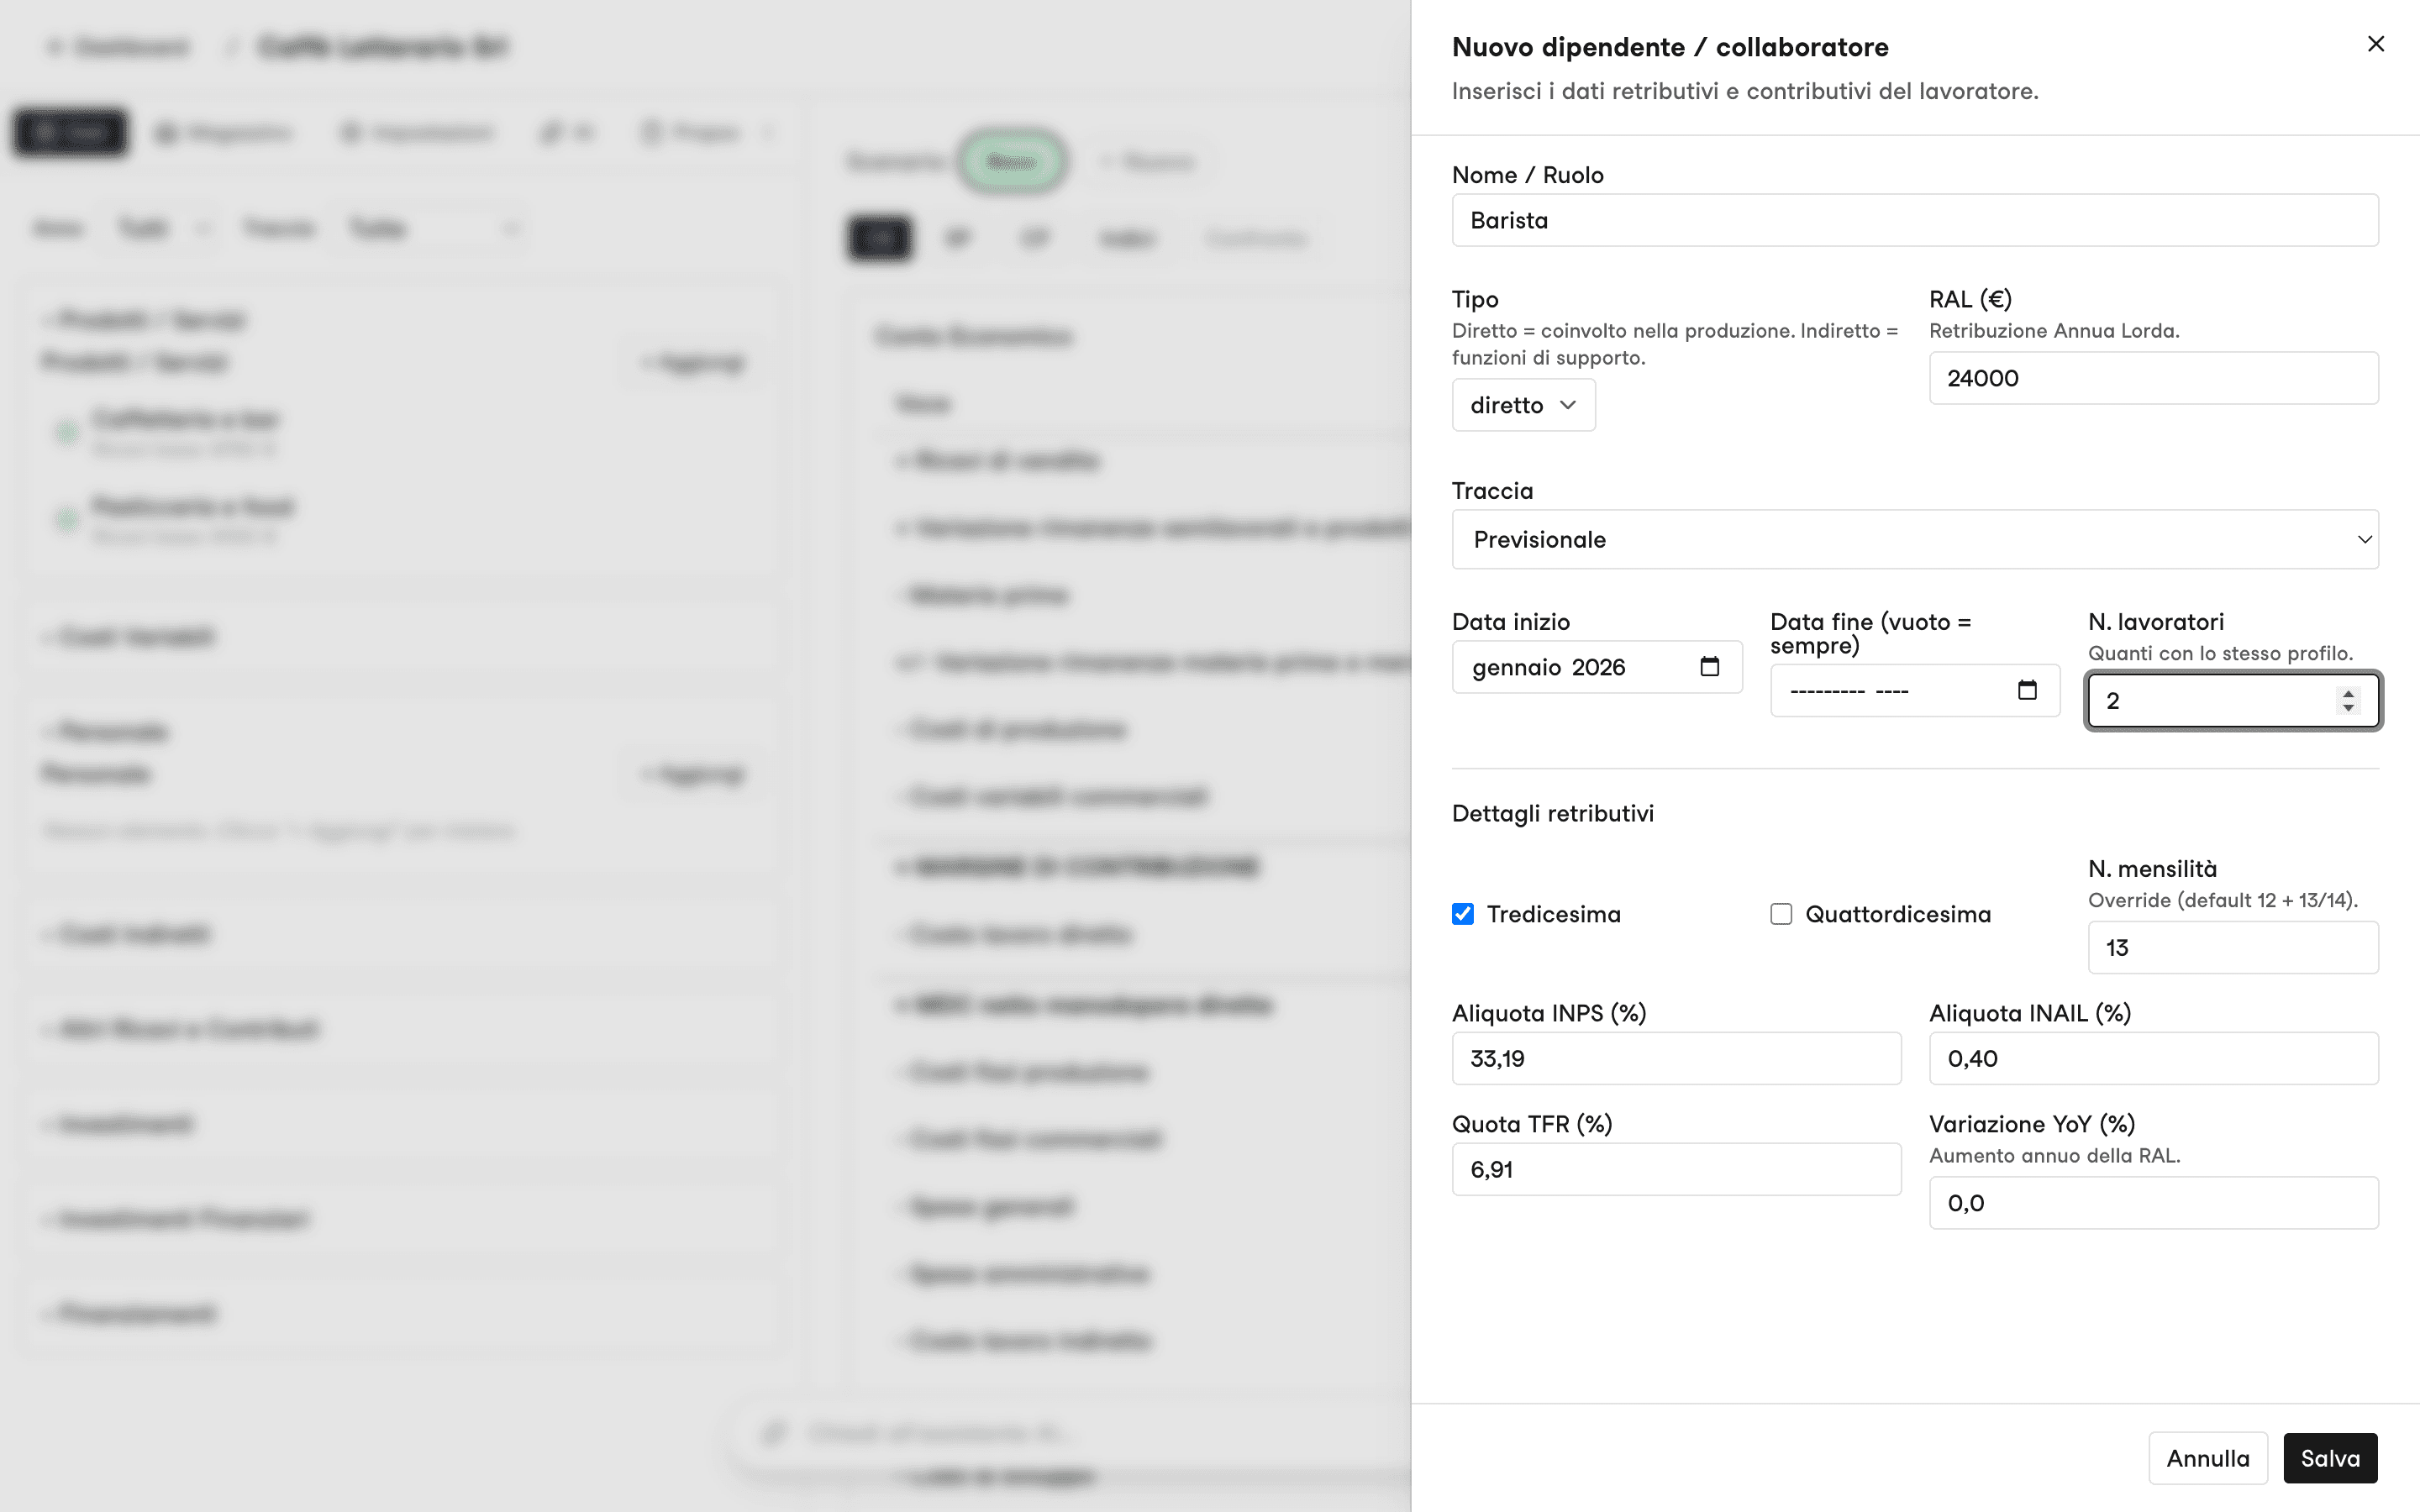2420x1512 pixels.
Task: Close the Nuovo dipendente panel
Action: tap(2376, 44)
